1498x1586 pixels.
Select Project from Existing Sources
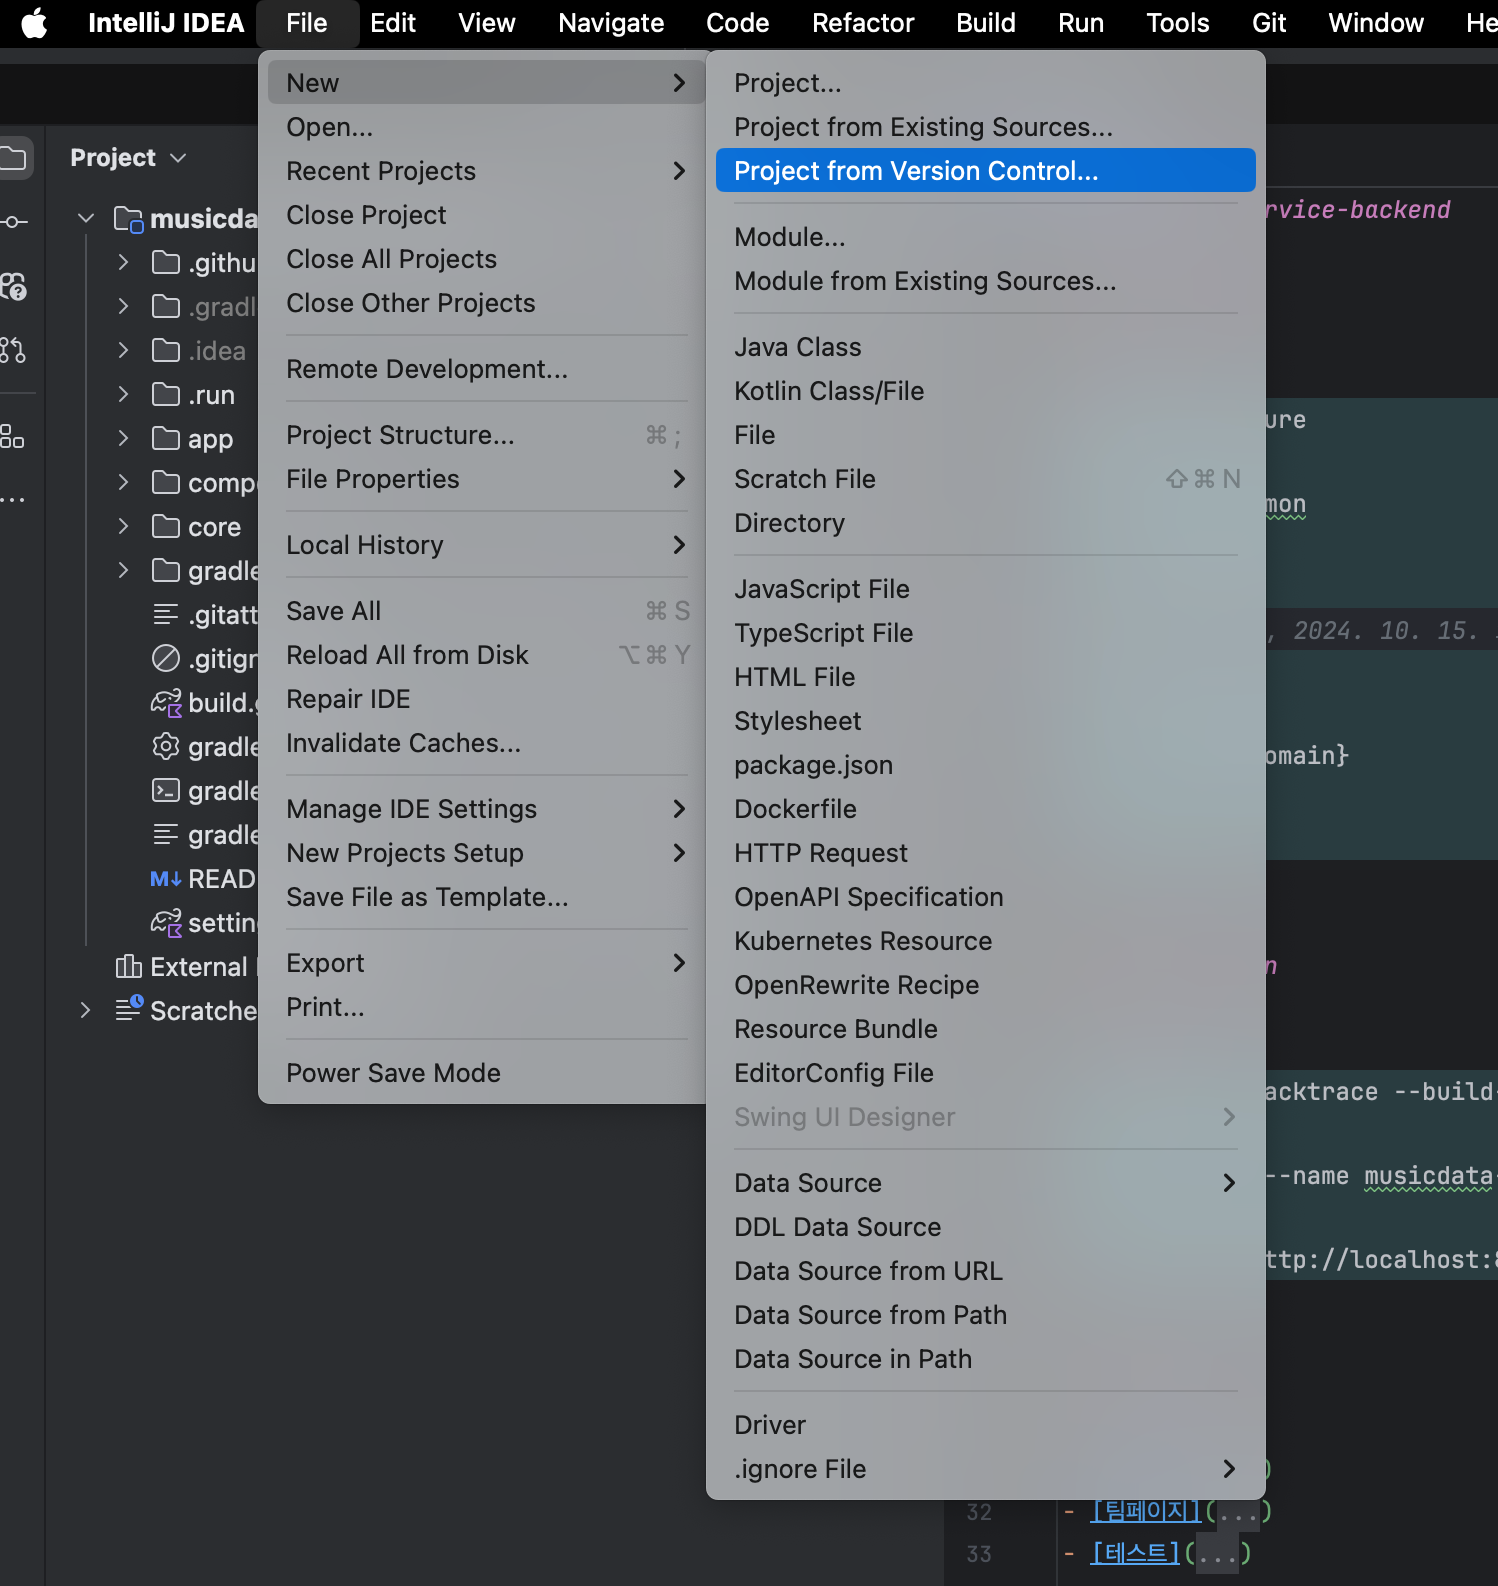click(x=986, y=127)
